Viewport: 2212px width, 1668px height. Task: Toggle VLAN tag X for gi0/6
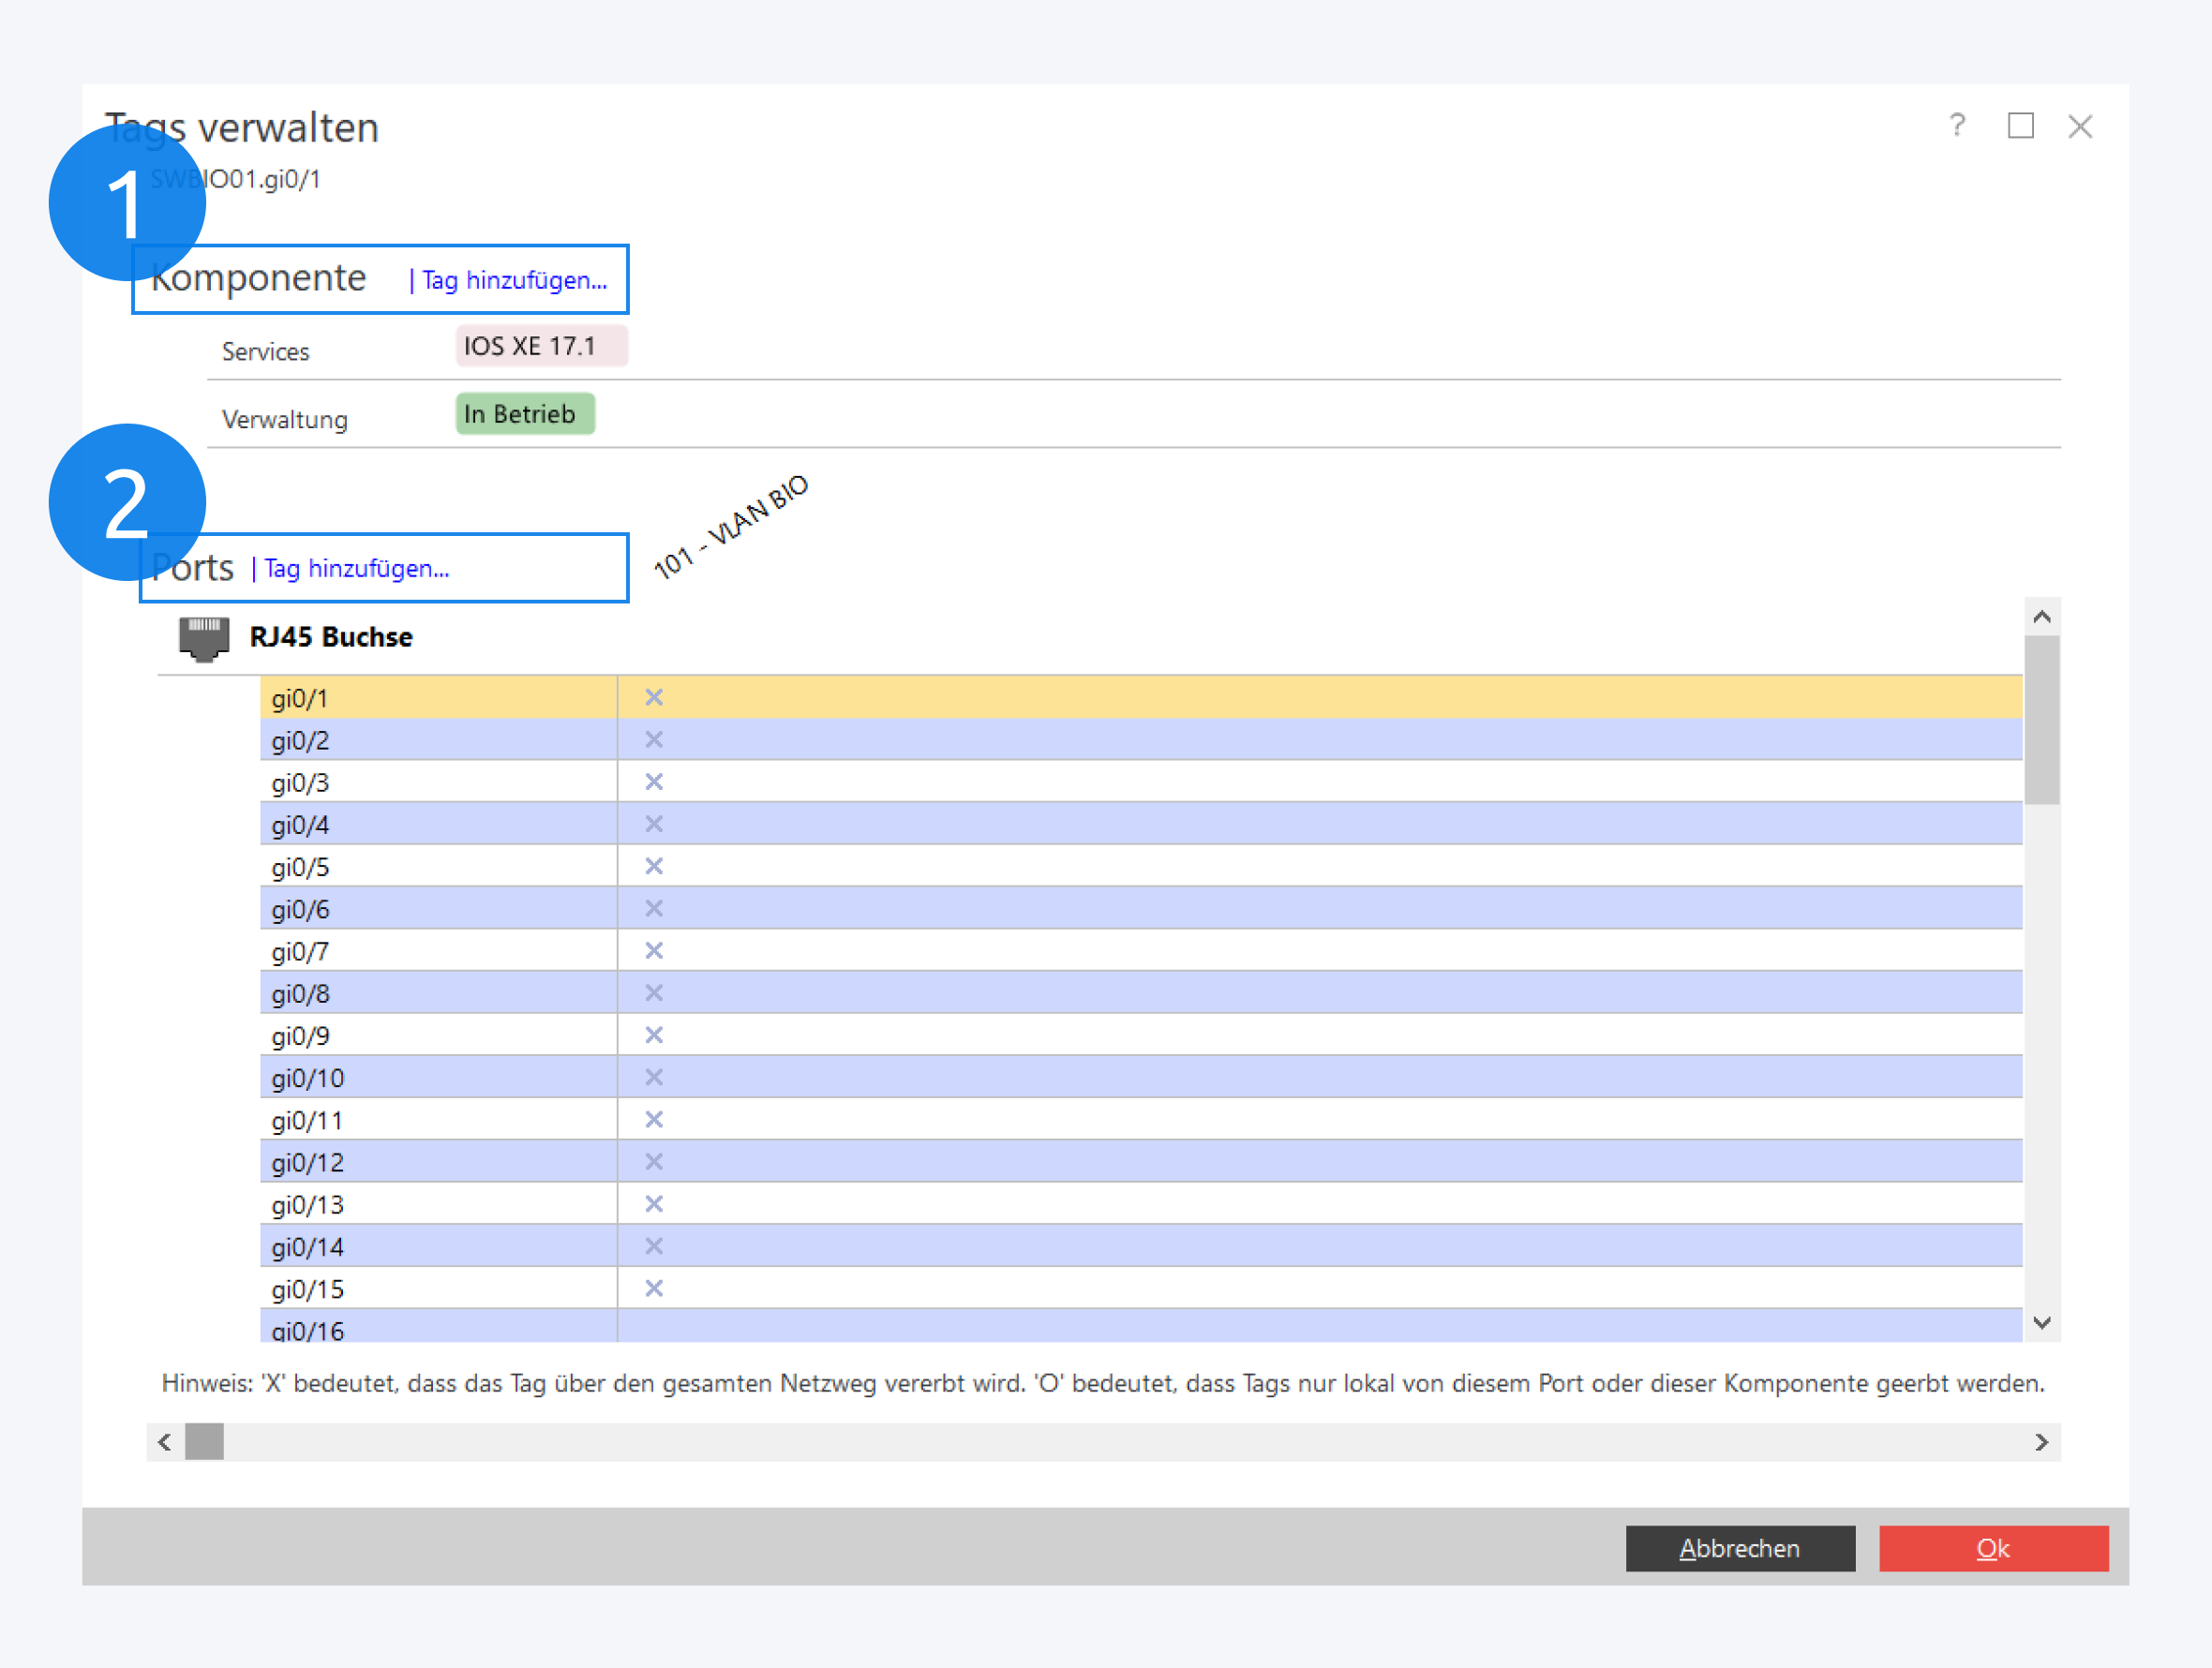coord(654,908)
